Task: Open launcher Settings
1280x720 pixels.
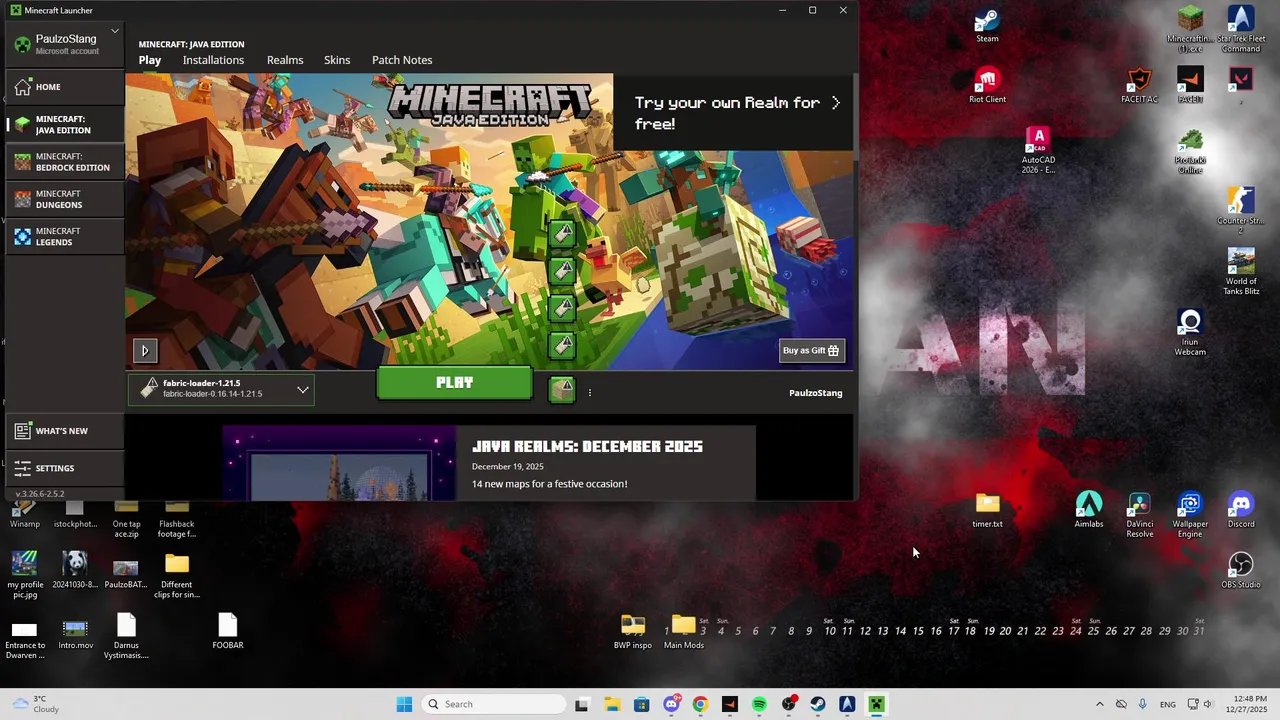Action: tap(65, 468)
